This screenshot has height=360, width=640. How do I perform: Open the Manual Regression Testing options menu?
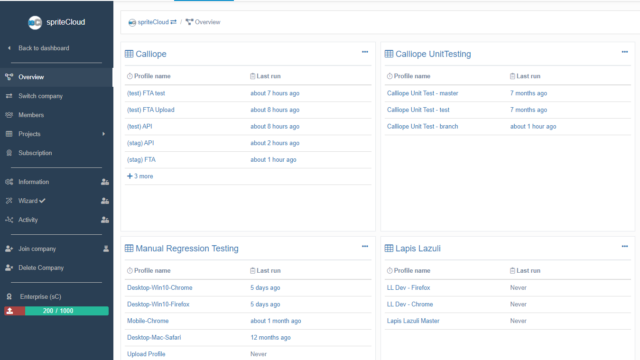365,247
